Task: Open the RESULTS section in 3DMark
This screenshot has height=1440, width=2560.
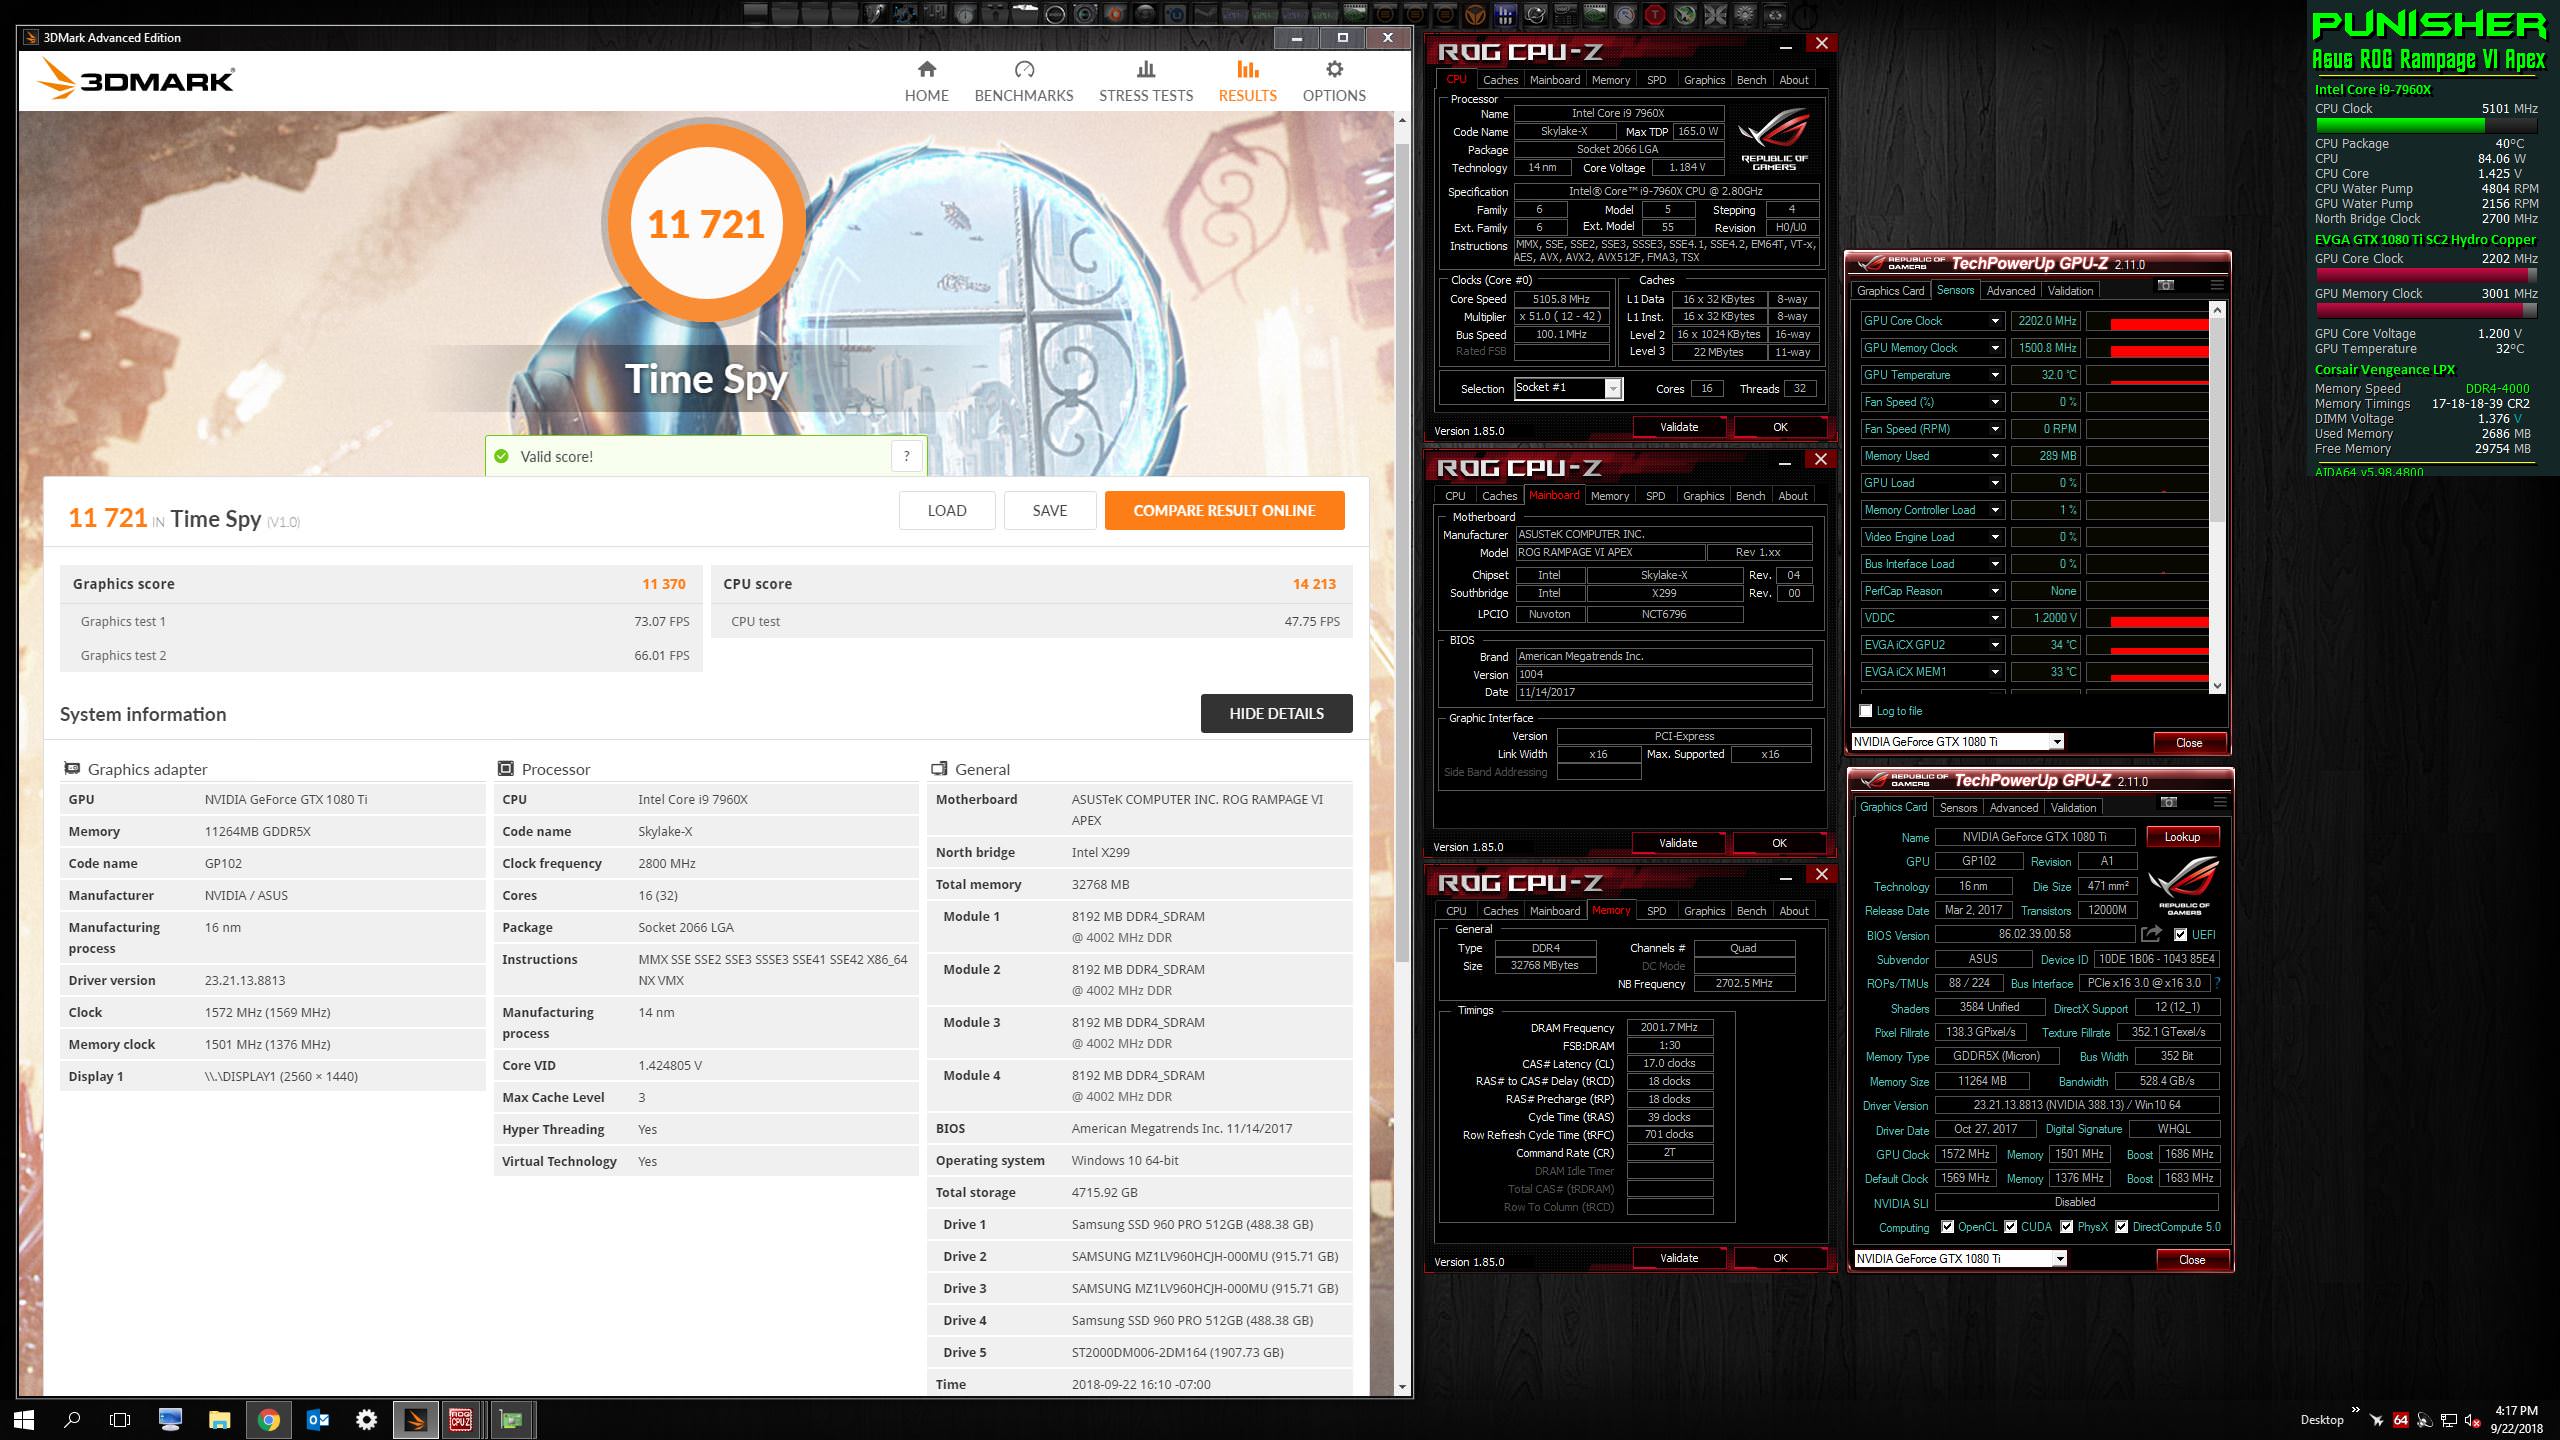Action: [x=1247, y=81]
